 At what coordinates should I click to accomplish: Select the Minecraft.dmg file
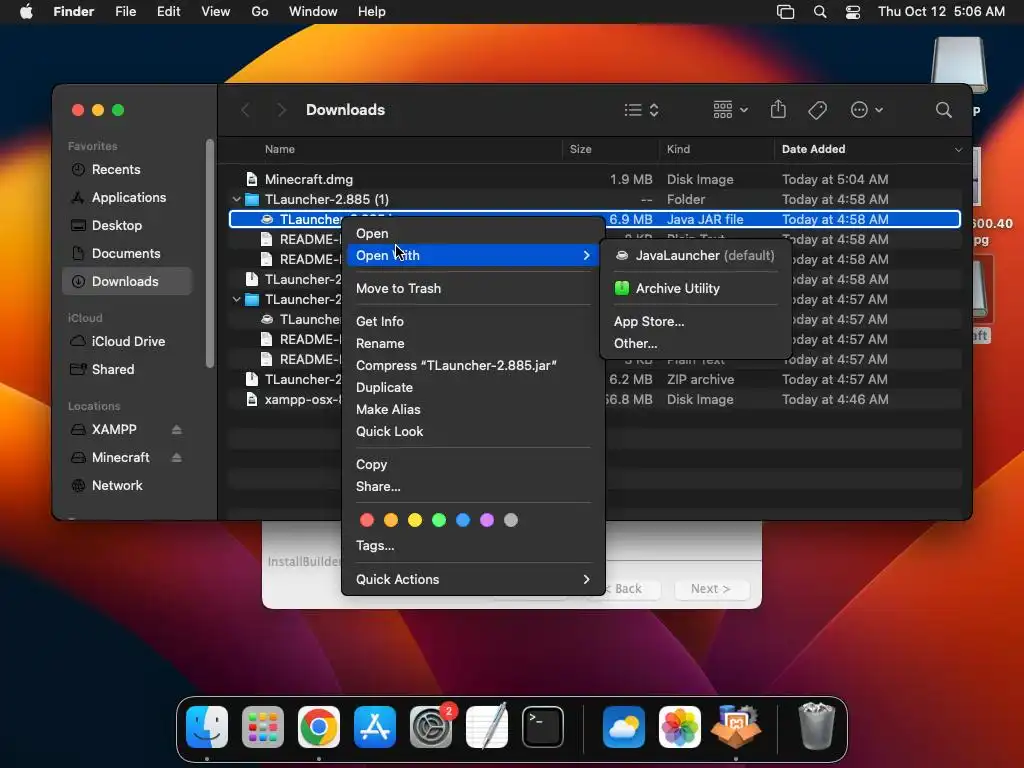tap(594, 179)
